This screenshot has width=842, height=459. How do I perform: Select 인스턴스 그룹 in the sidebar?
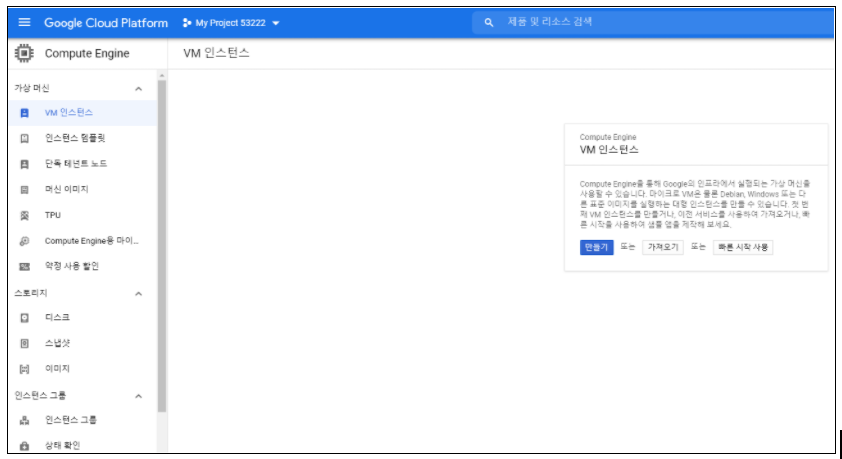click(70, 420)
